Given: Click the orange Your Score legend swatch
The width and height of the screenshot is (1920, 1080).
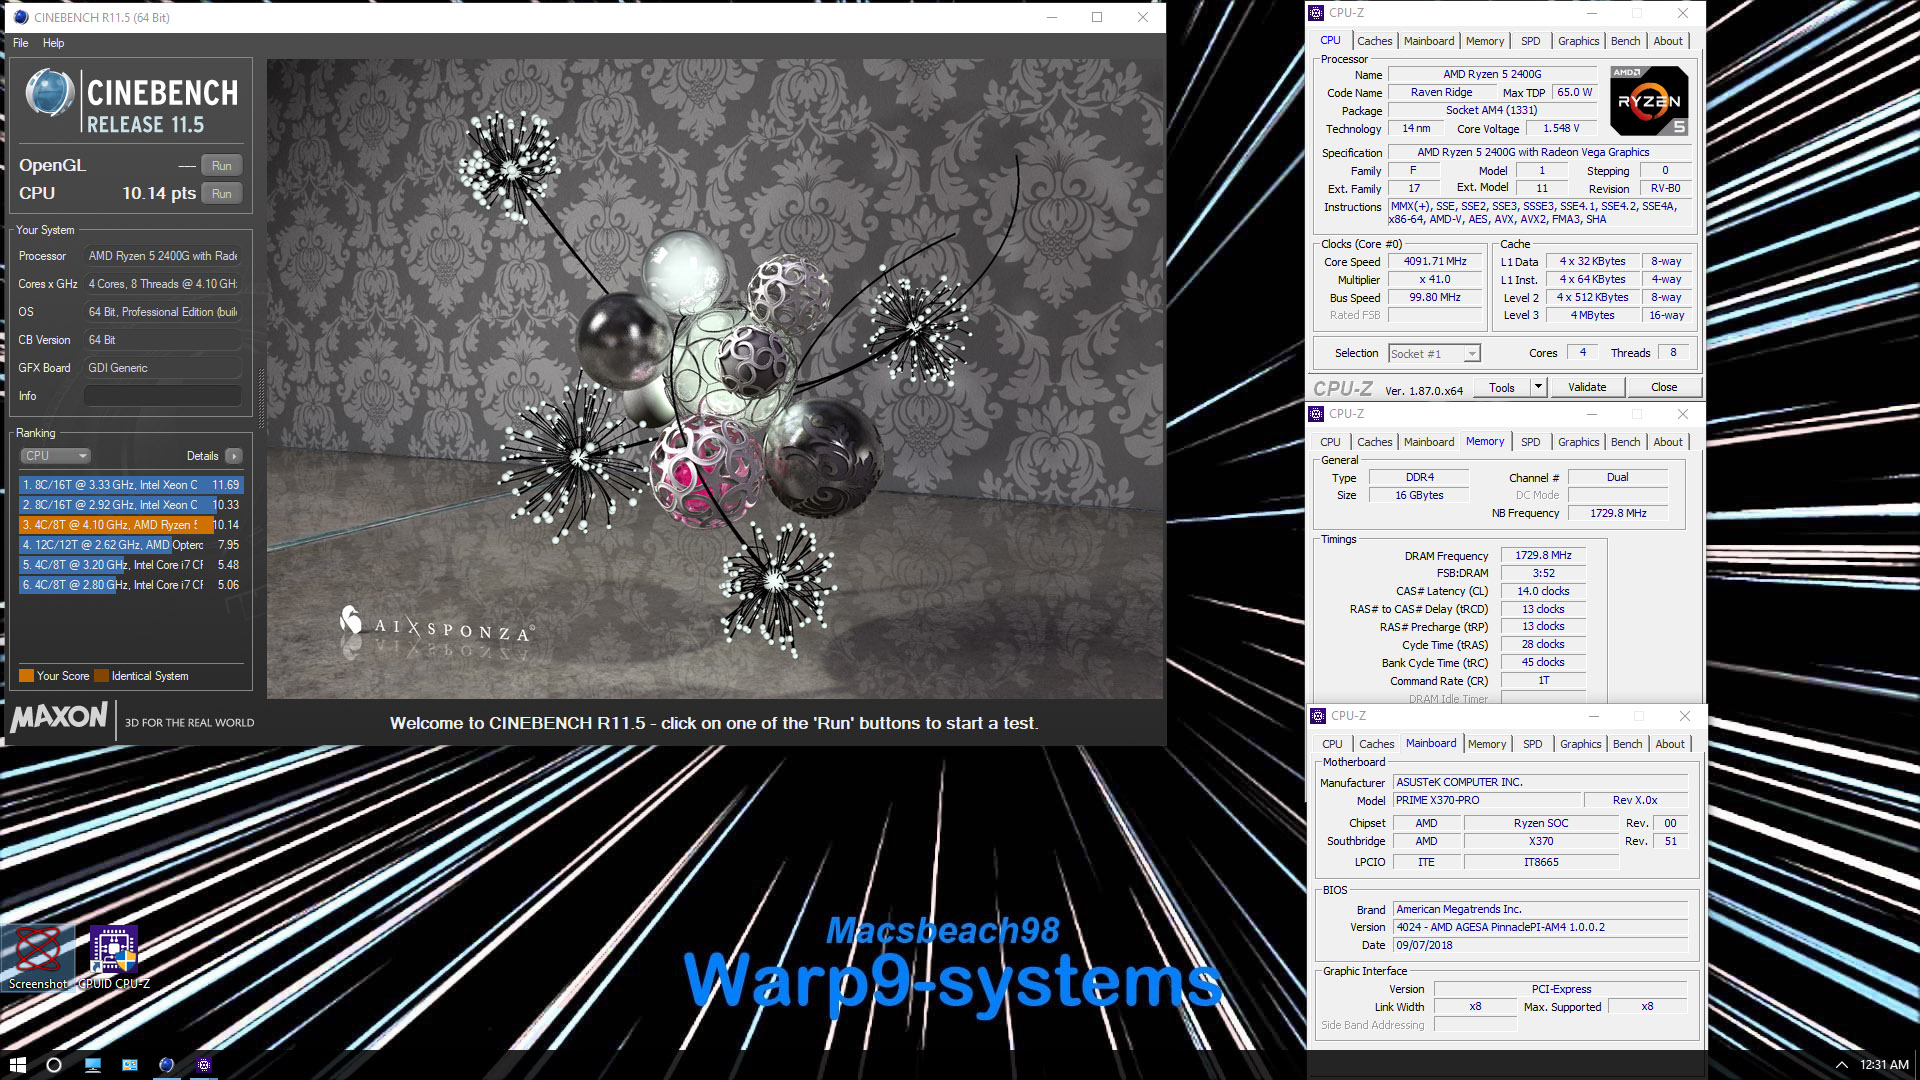Looking at the screenshot, I should click(26, 676).
